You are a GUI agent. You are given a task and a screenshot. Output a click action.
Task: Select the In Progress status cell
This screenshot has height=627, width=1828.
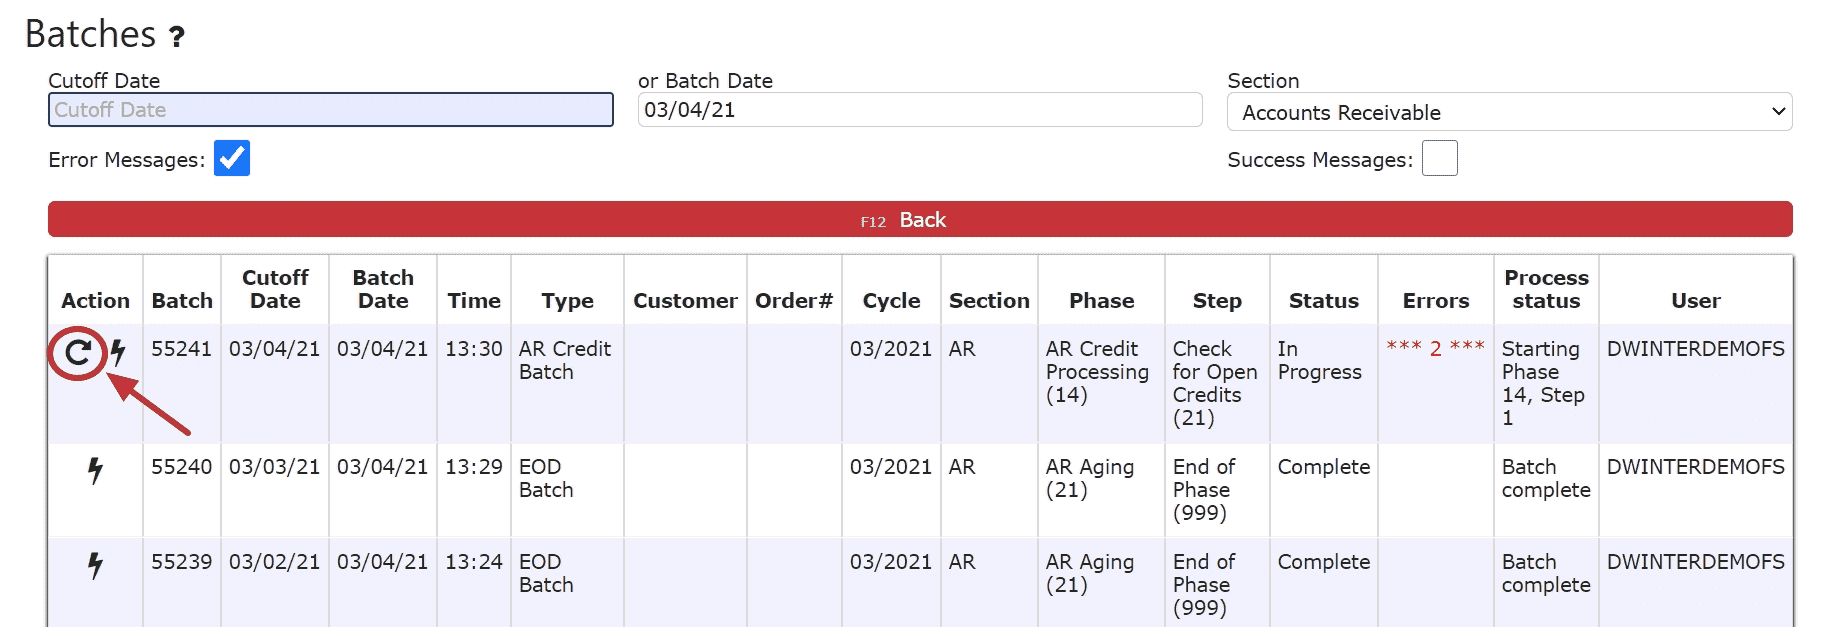[1319, 360]
